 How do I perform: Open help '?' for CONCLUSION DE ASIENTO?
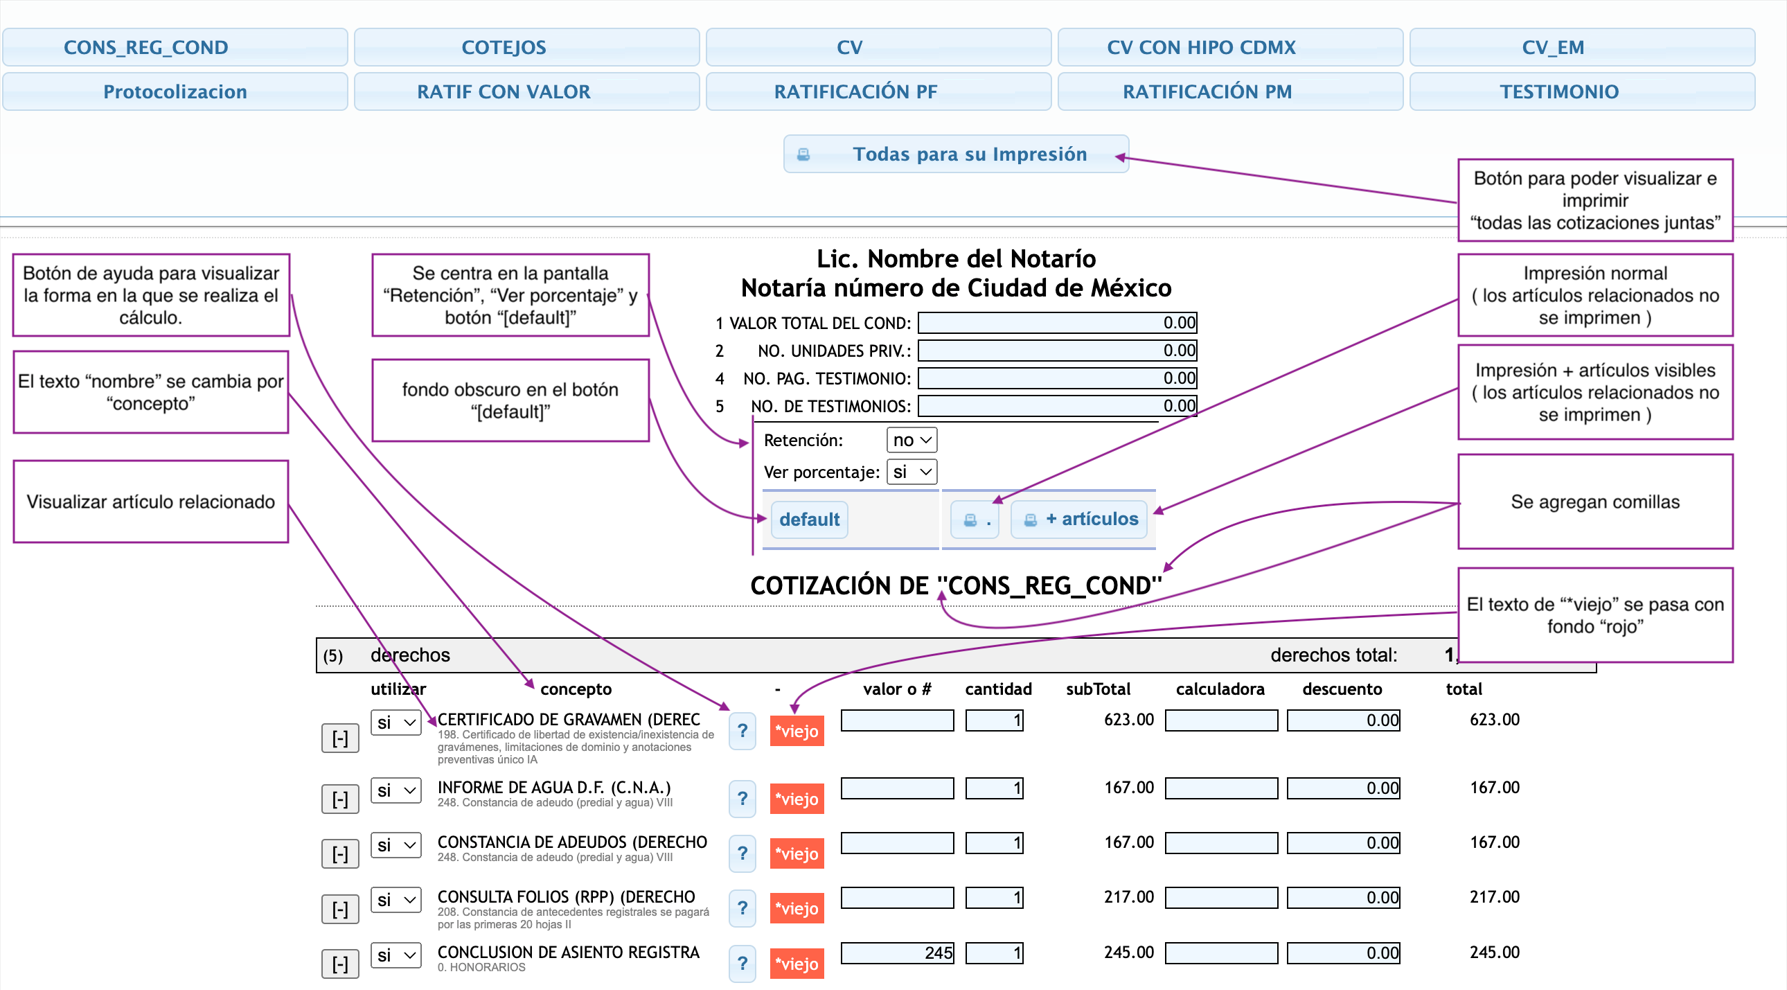742,964
